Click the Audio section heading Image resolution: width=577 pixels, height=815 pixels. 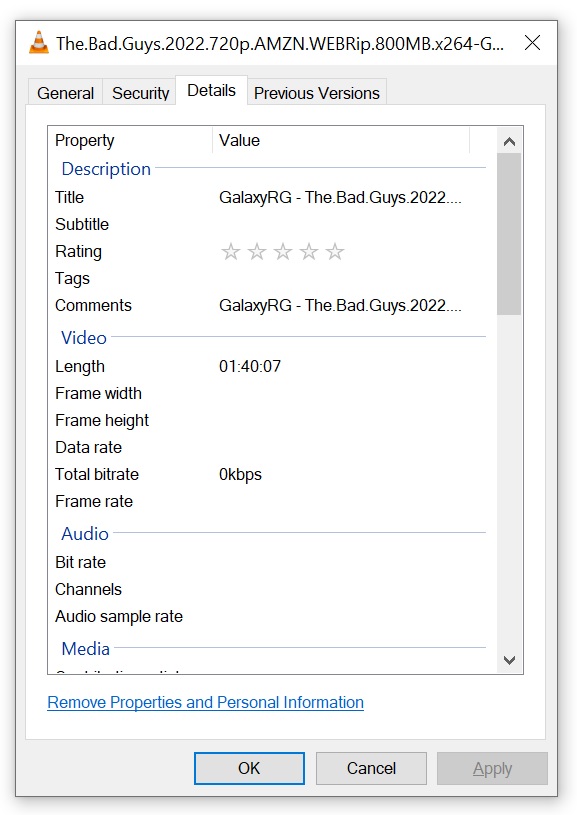[x=85, y=534]
